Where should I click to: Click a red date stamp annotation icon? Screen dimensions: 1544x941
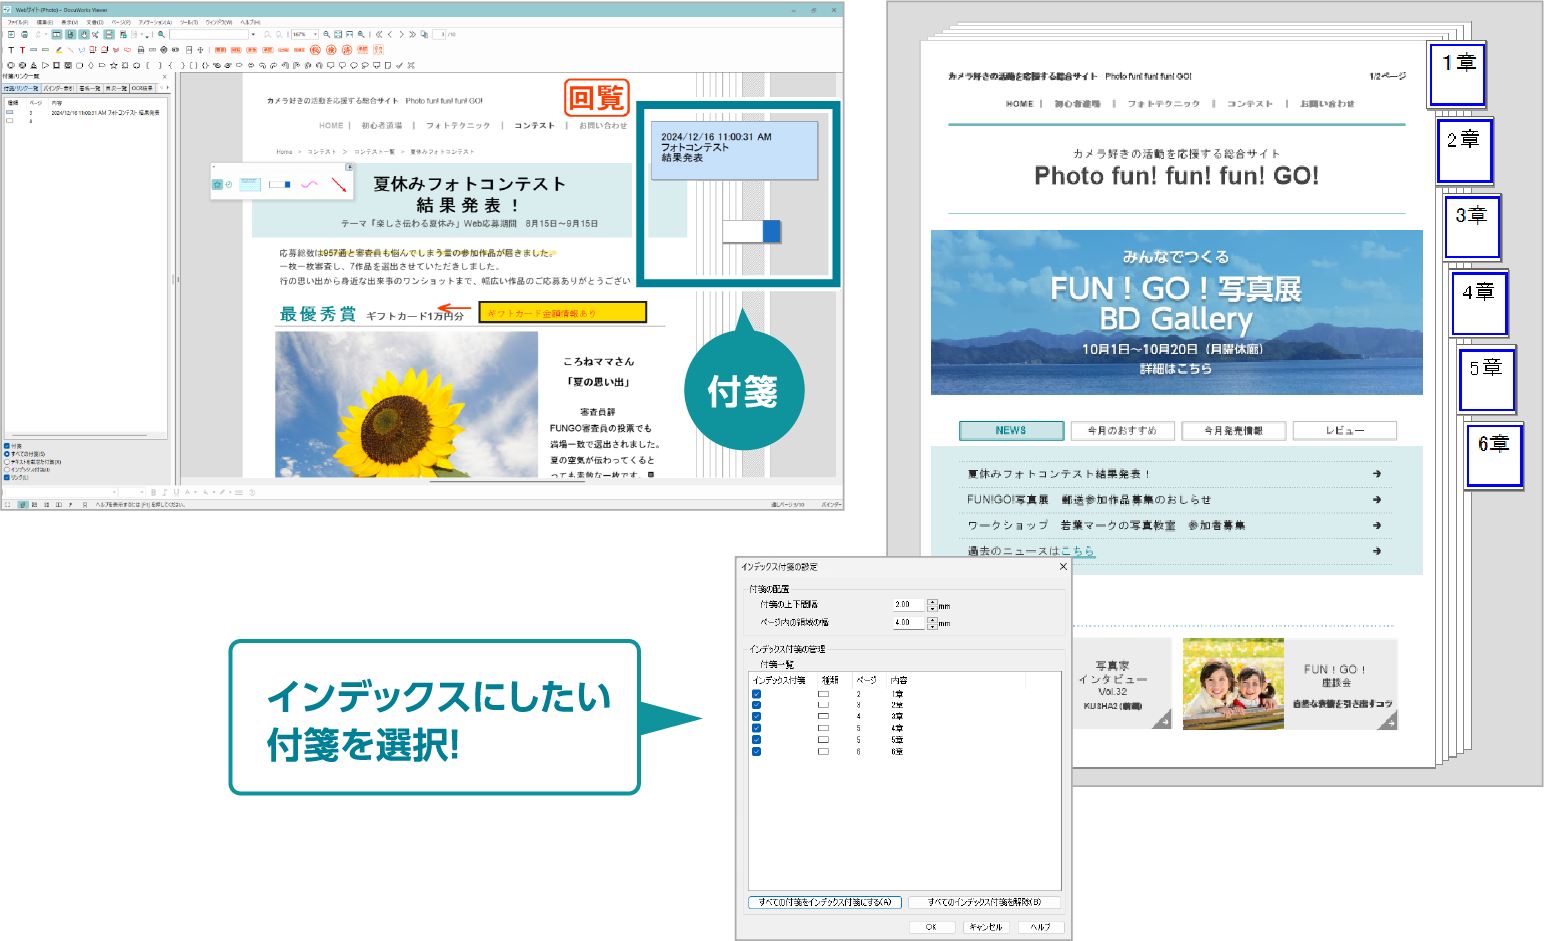[362, 49]
